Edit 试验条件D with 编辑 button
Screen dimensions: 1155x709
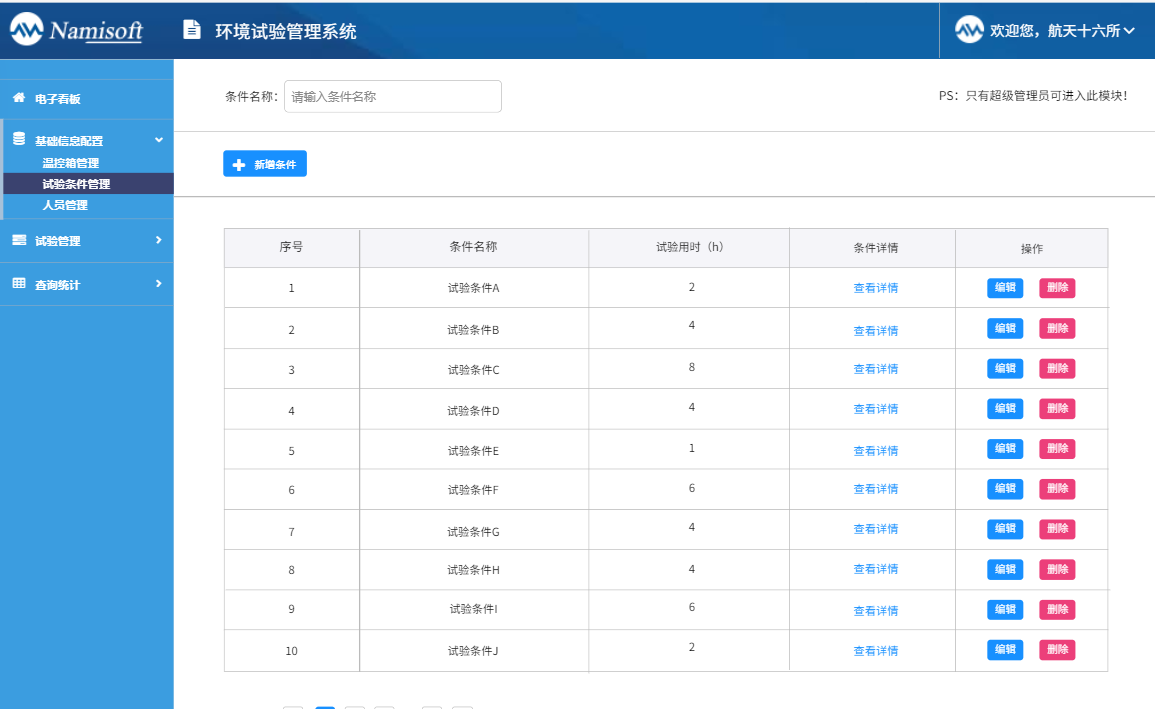click(1005, 409)
